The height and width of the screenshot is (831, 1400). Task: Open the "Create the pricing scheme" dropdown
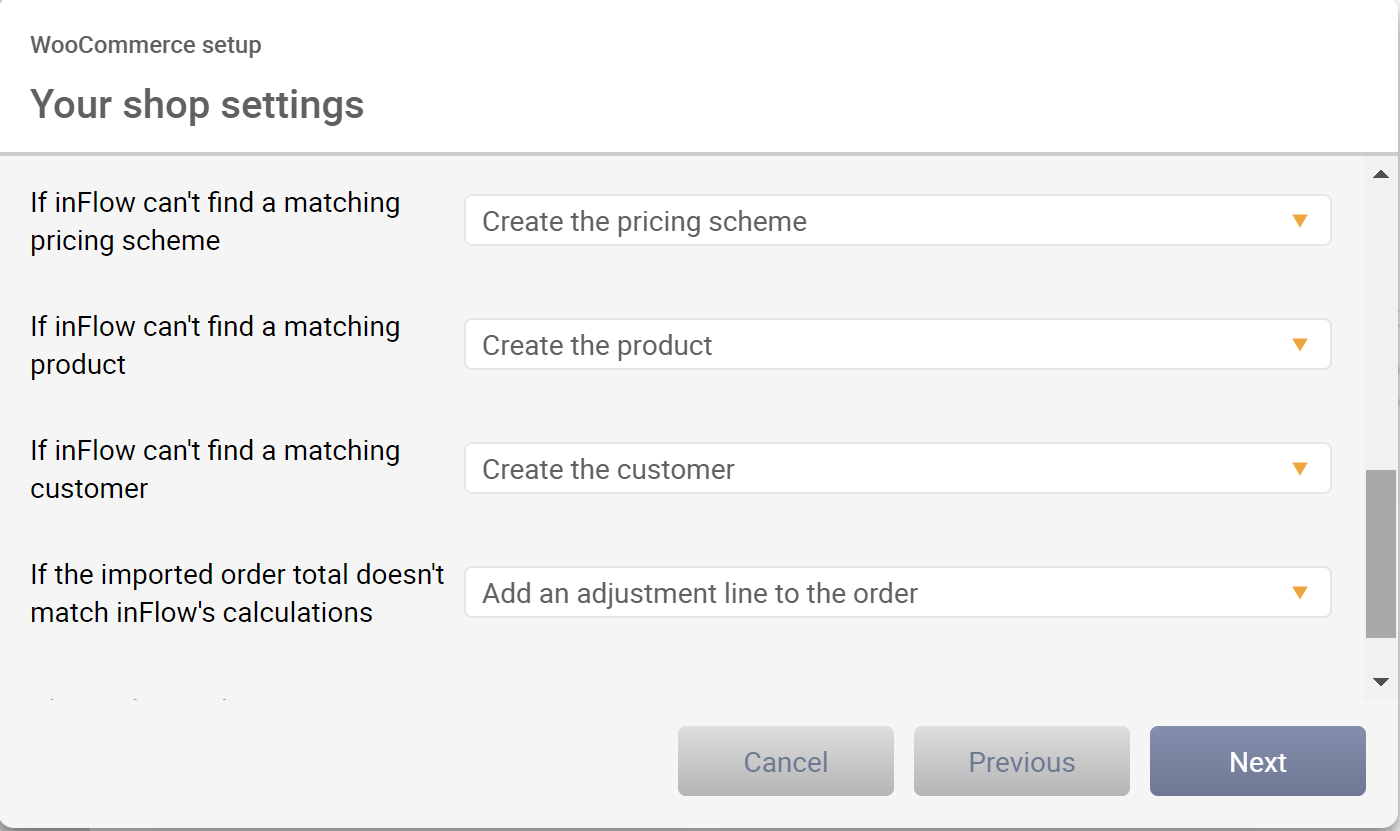click(x=897, y=220)
